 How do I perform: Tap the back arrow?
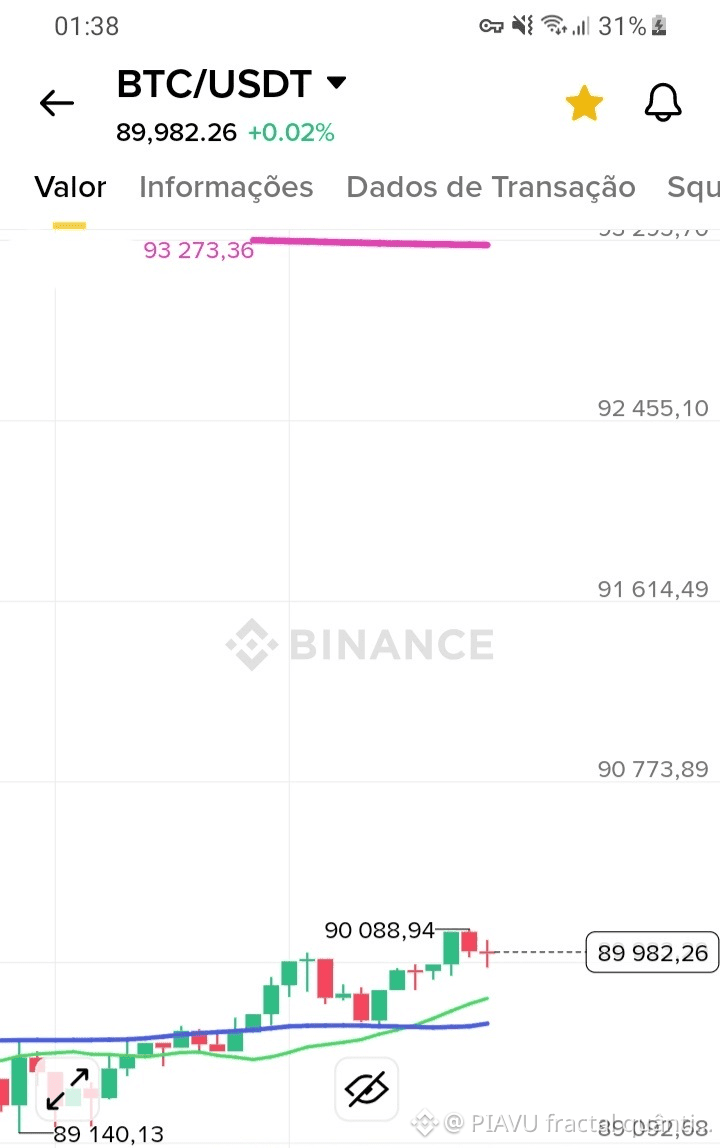click(57, 102)
